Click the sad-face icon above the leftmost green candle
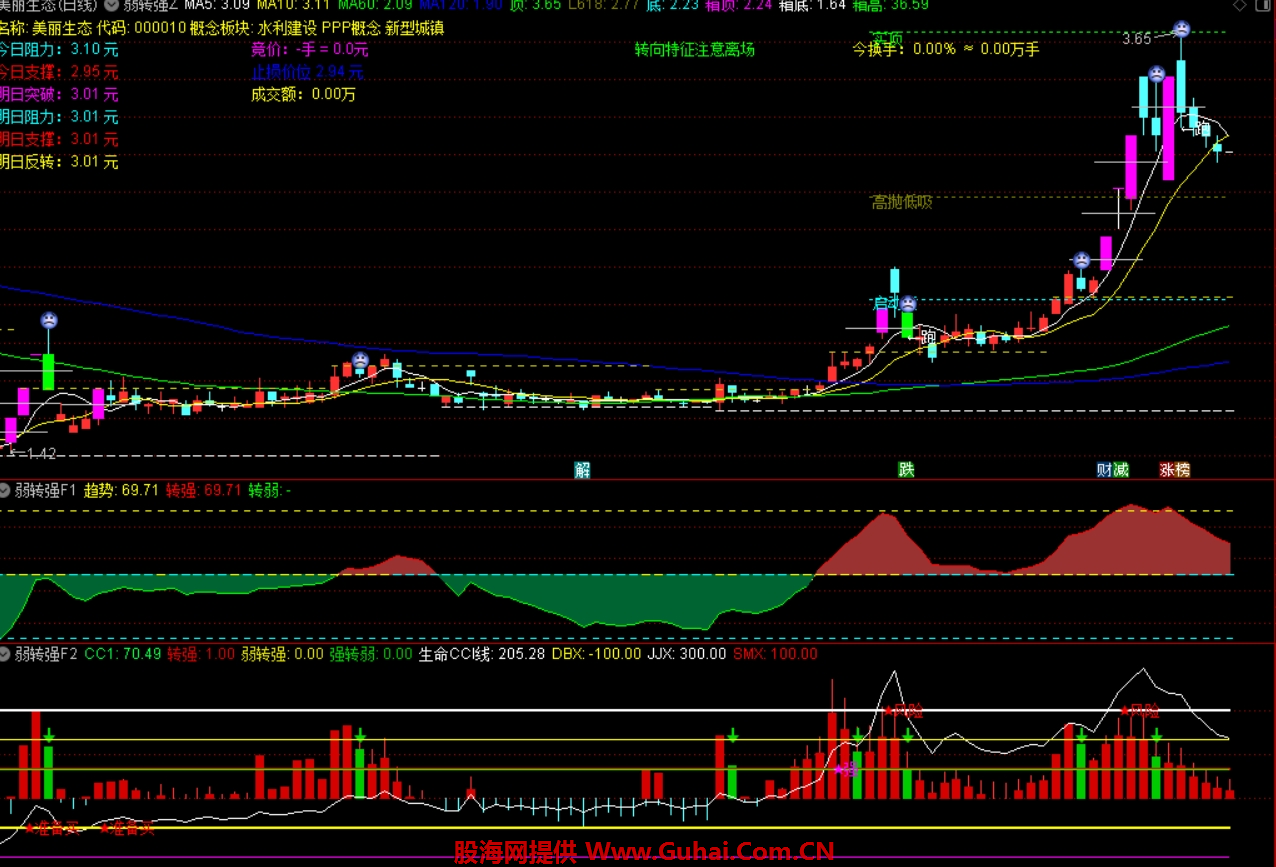 point(48,321)
